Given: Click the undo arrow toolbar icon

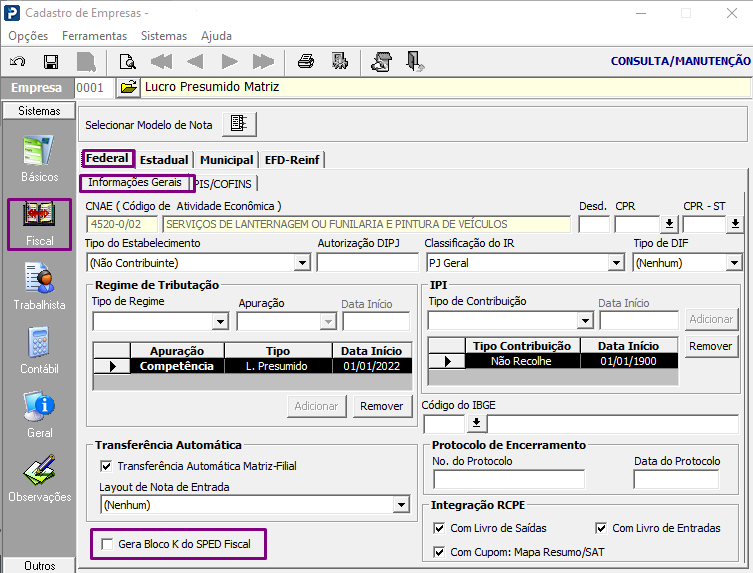Looking at the screenshot, I should (17, 62).
